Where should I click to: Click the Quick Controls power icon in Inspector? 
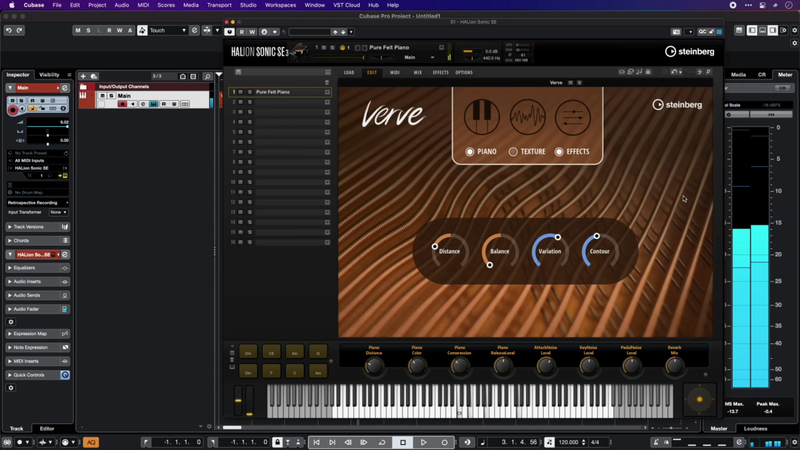[65, 375]
